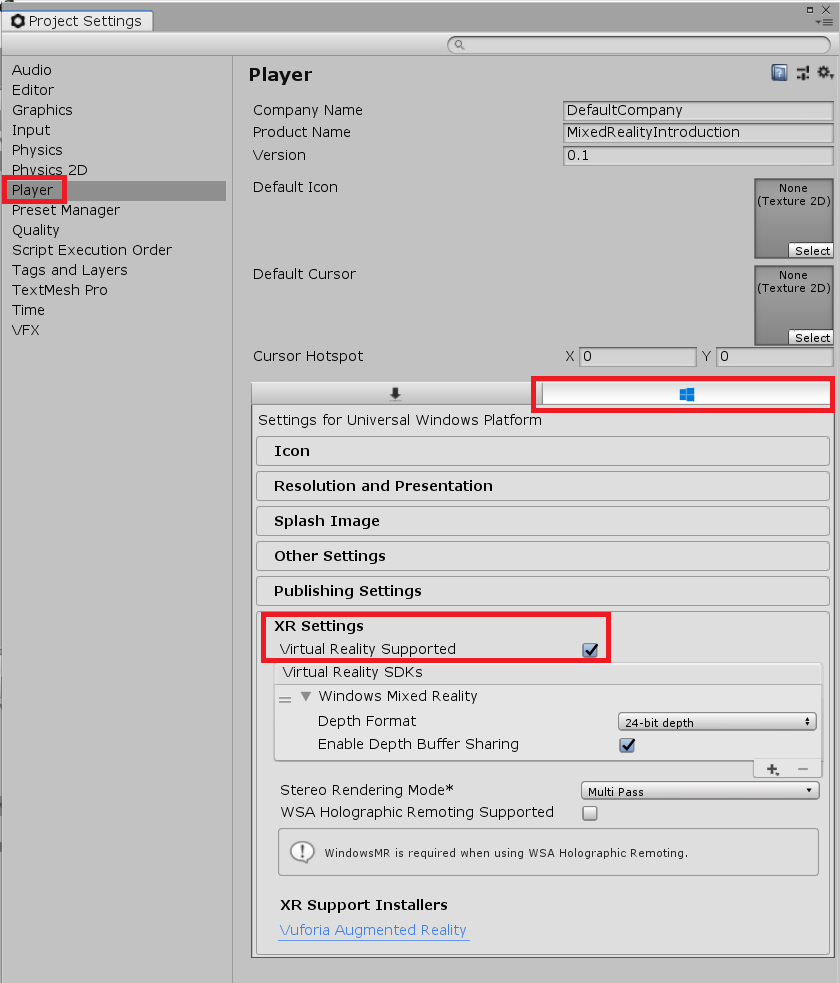Toggle Enable Depth Buffer Sharing checkbox
The width and height of the screenshot is (840, 983).
pyautogui.click(x=627, y=745)
